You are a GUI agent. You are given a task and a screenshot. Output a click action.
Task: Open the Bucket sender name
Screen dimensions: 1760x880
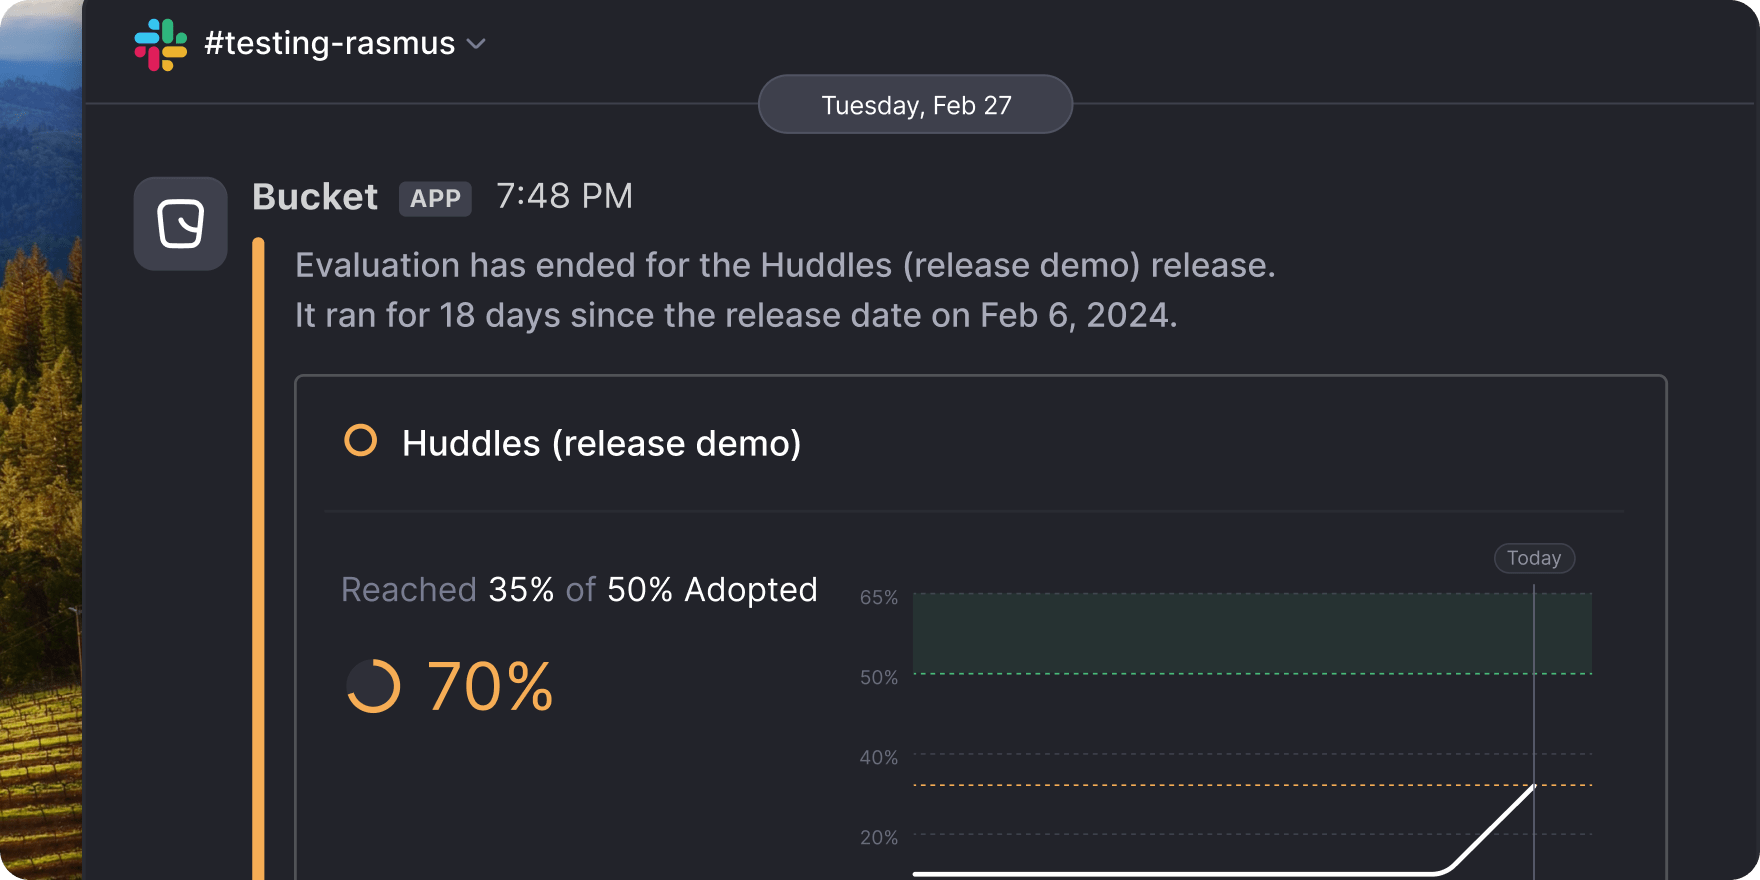tap(315, 197)
